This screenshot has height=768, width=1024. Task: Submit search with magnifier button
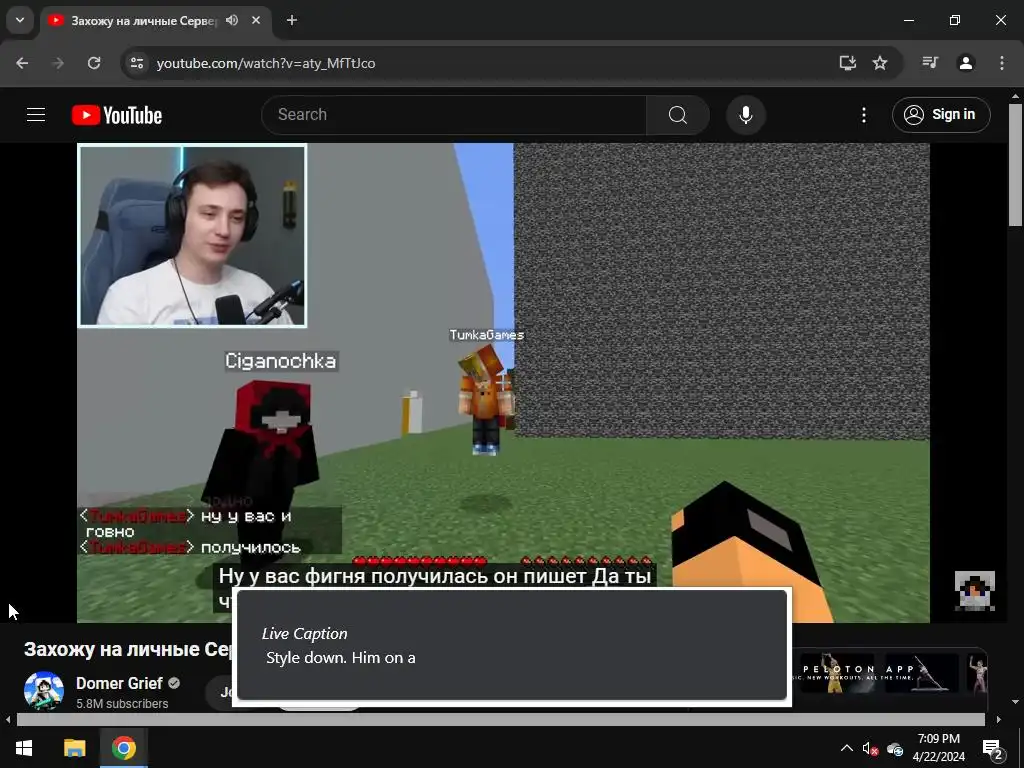point(678,115)
